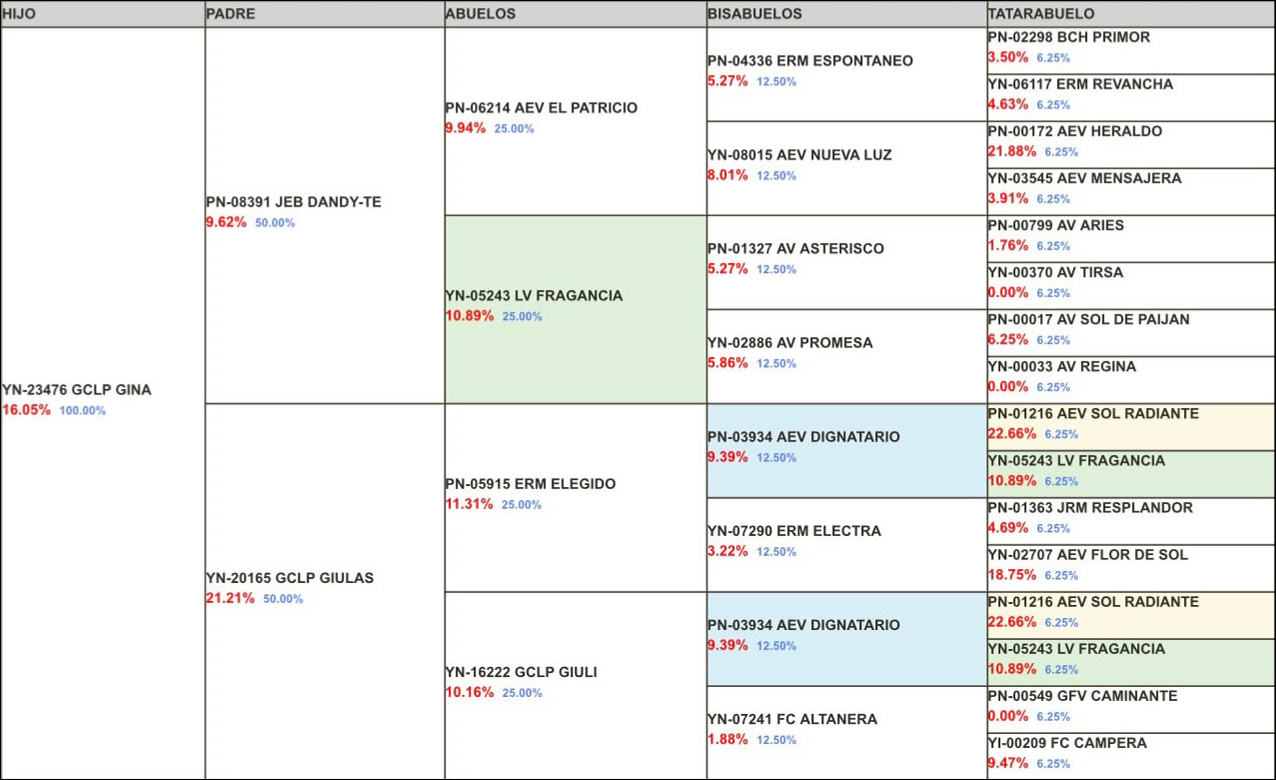Click PN-00172 AEV HERALDO entry

[1131, 145]
